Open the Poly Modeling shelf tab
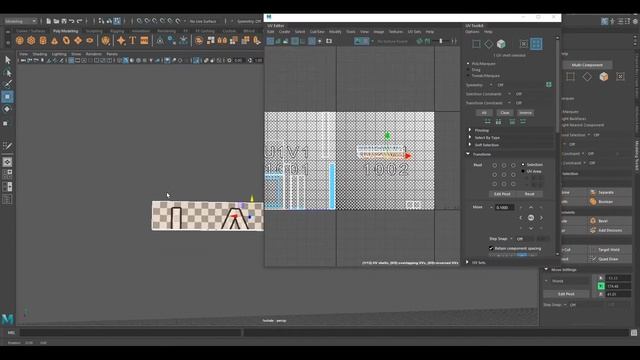 (65, 31)
